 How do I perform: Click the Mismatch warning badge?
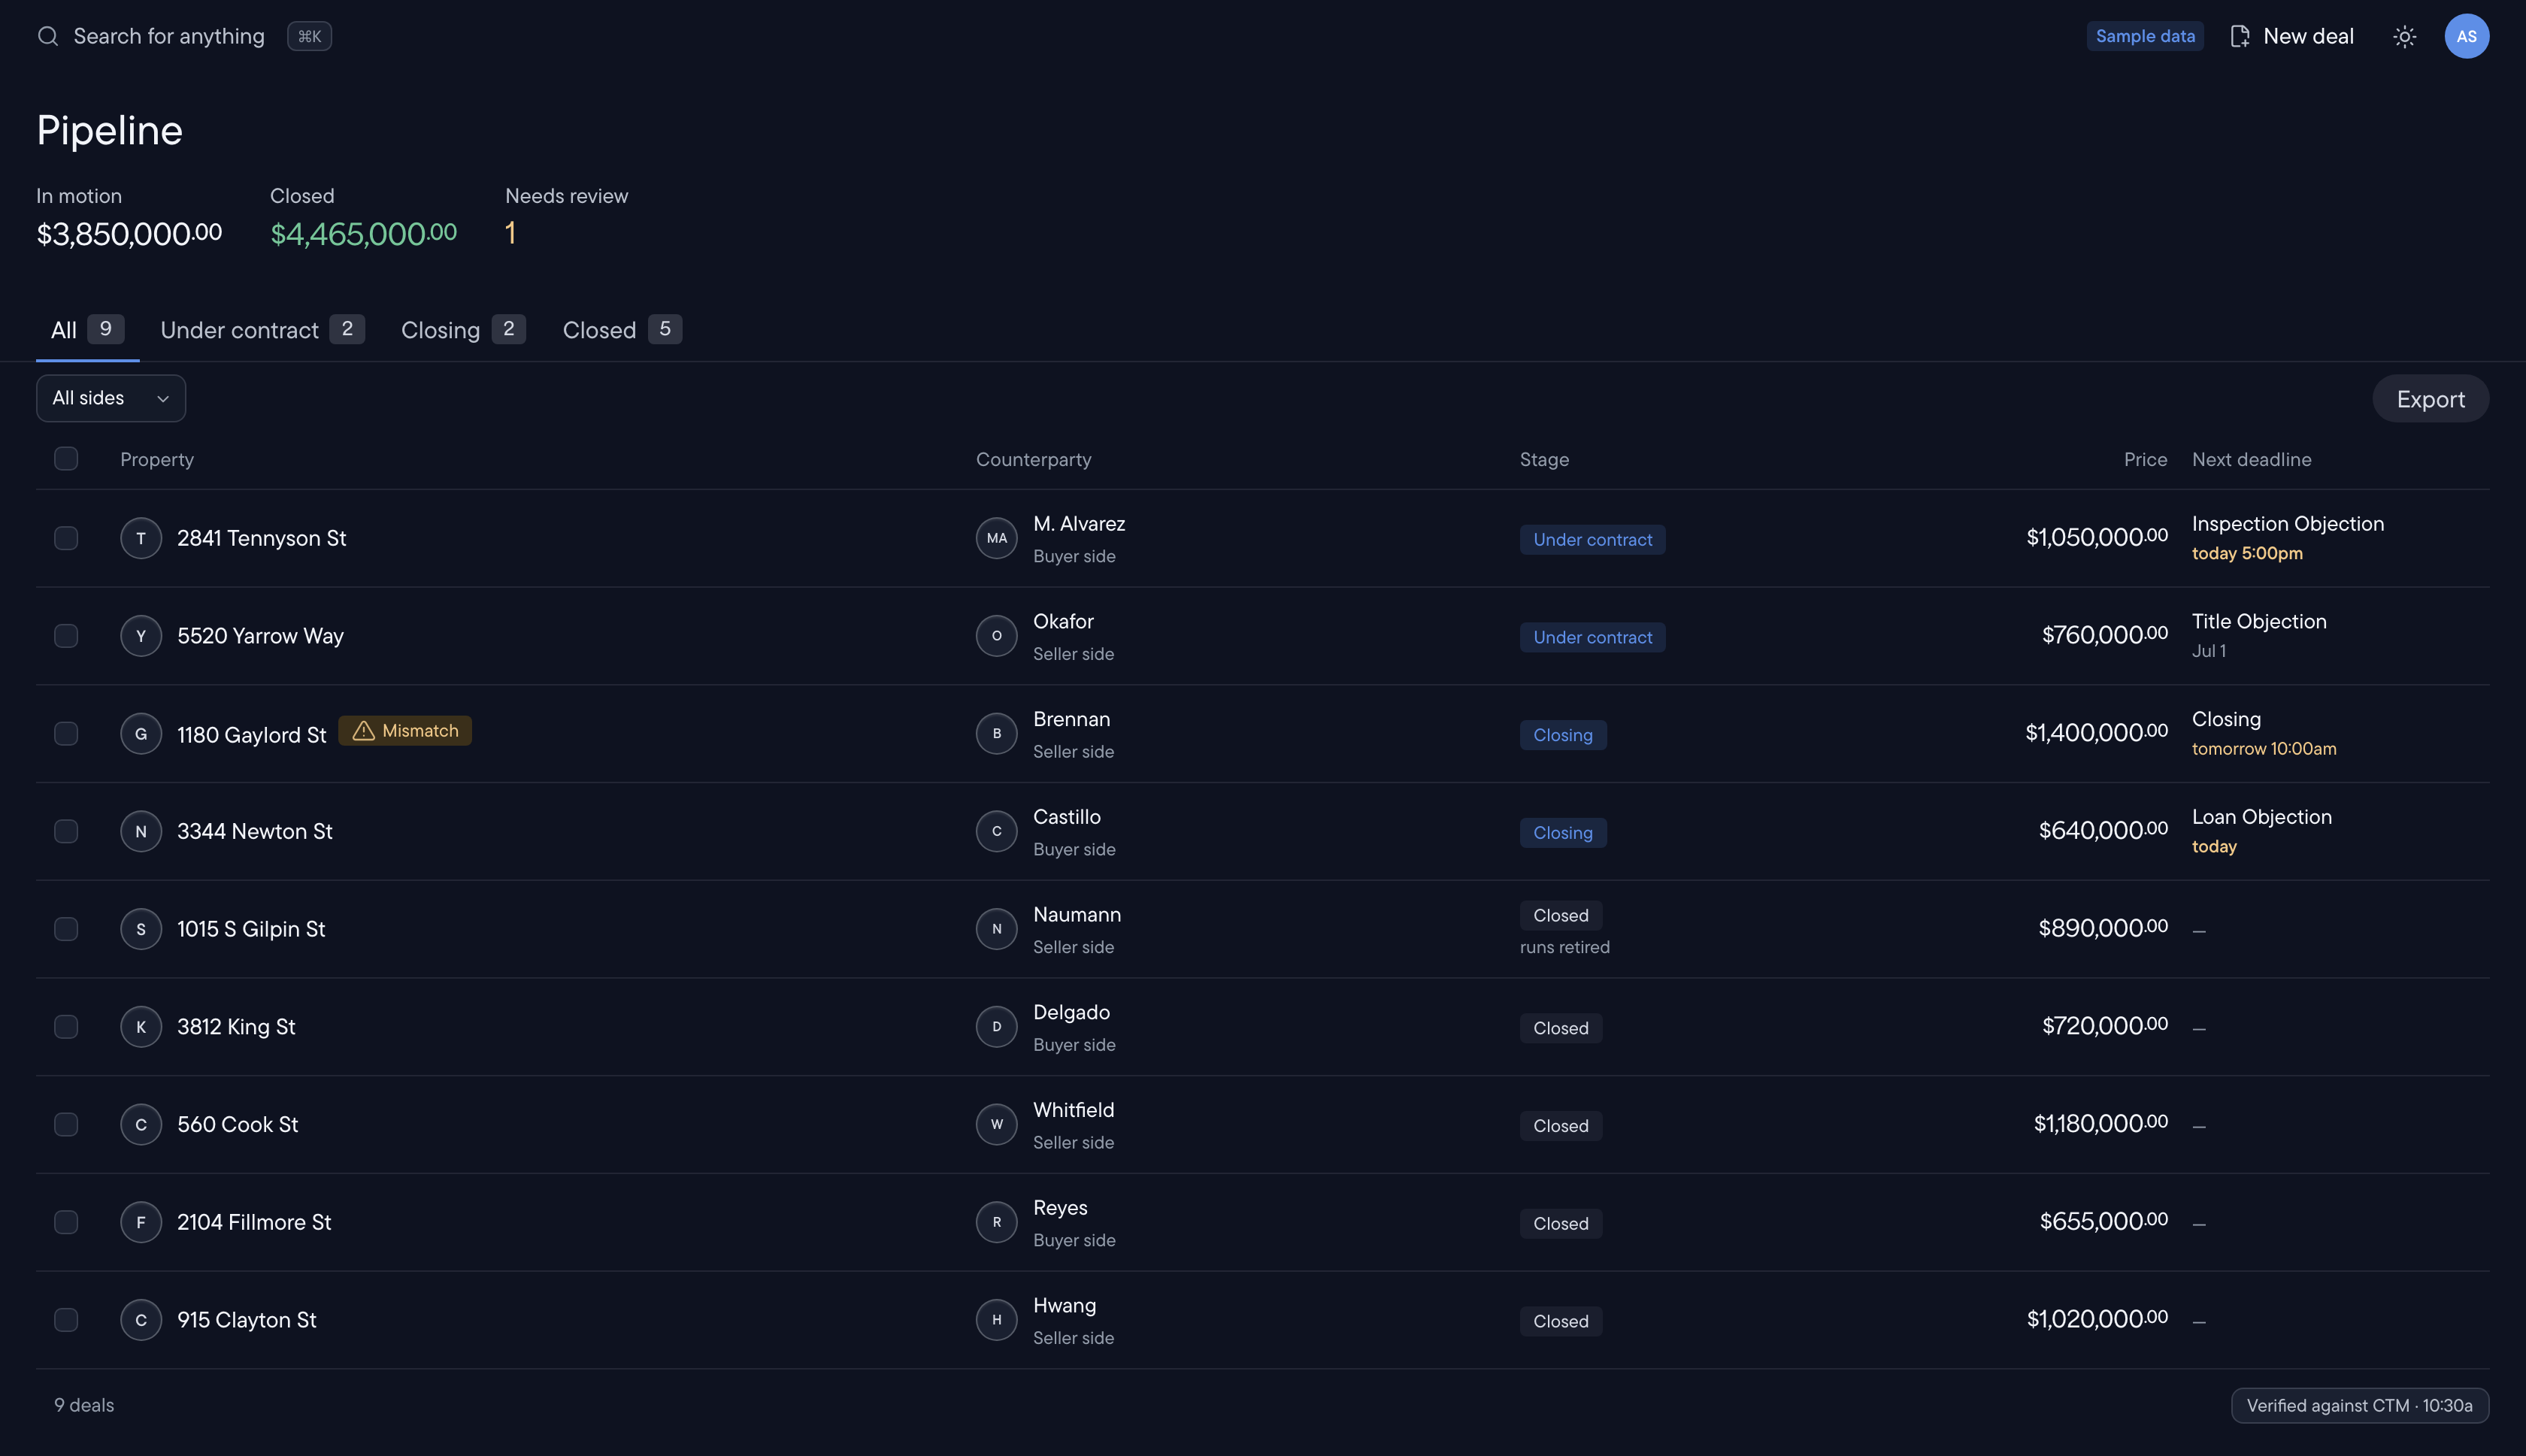tap(405, 731)
